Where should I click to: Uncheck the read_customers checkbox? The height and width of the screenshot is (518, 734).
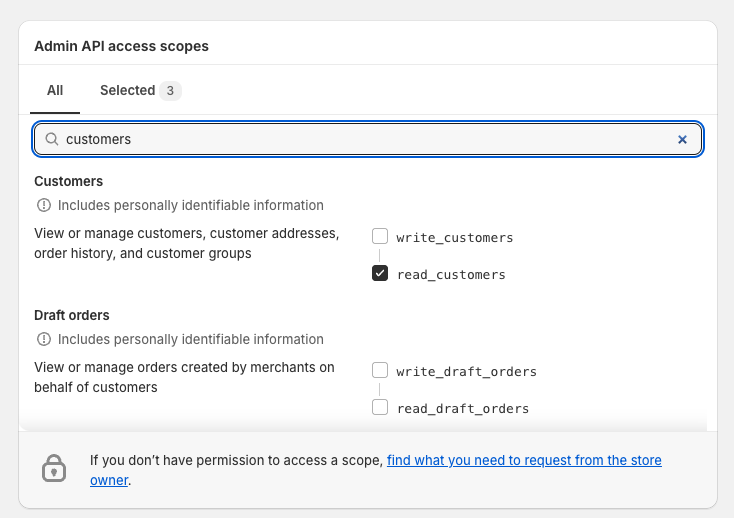(380, 274)
